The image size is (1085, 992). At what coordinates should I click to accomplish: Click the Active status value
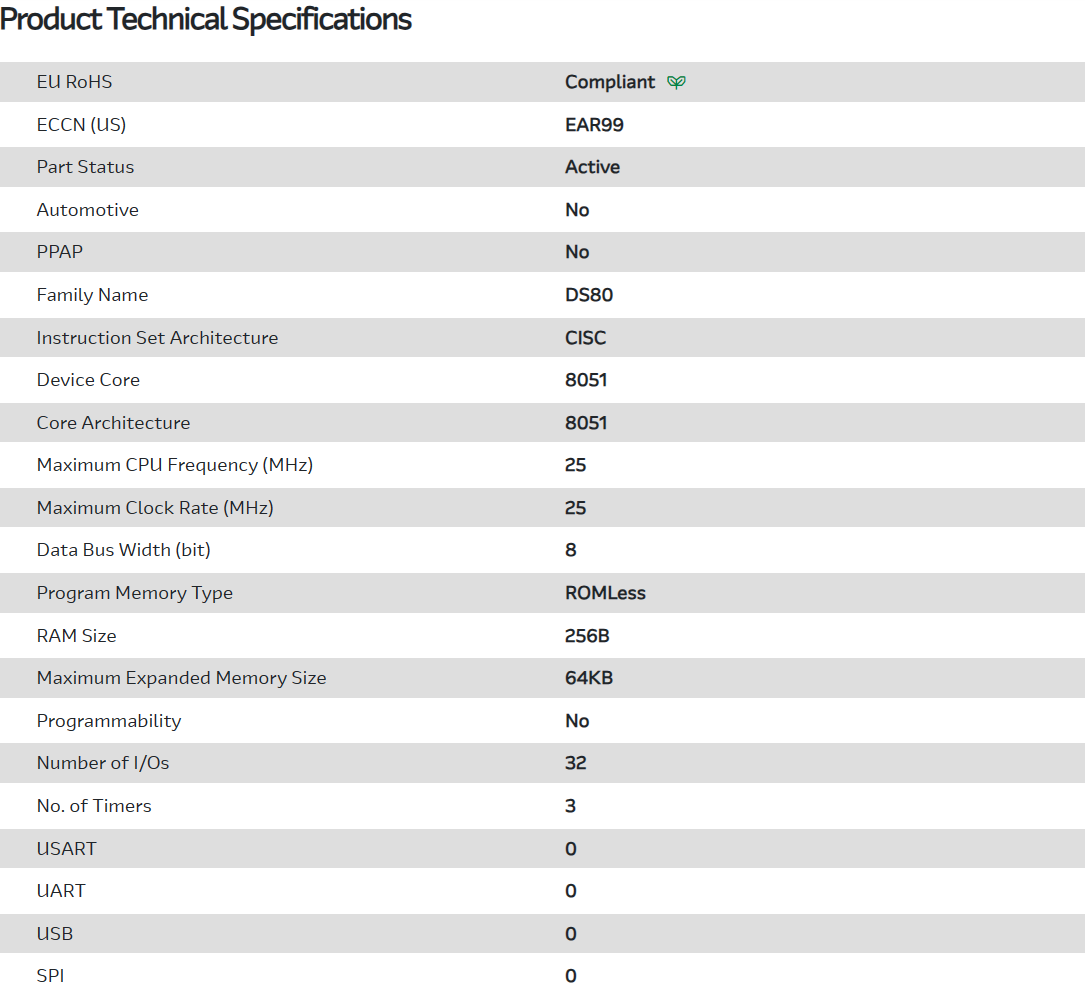[592, 167]
